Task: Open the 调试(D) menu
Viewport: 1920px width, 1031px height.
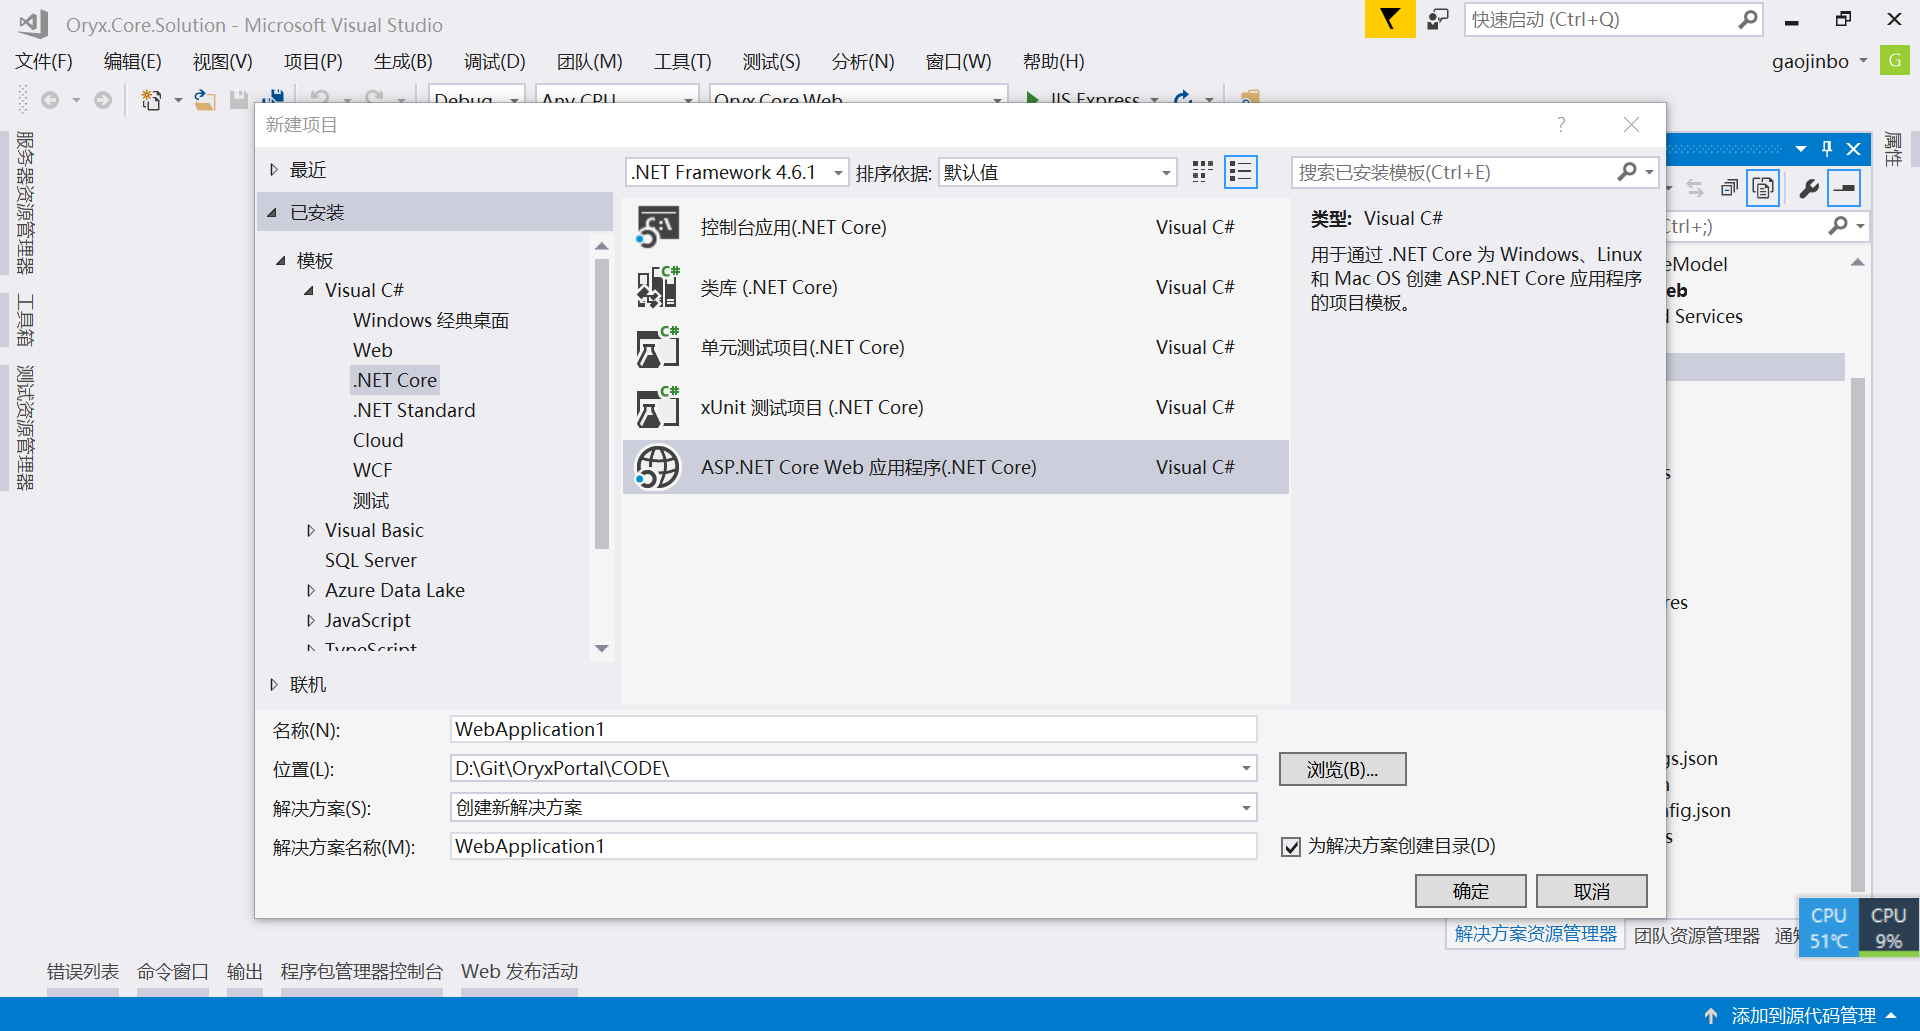Action: (494, 61)
